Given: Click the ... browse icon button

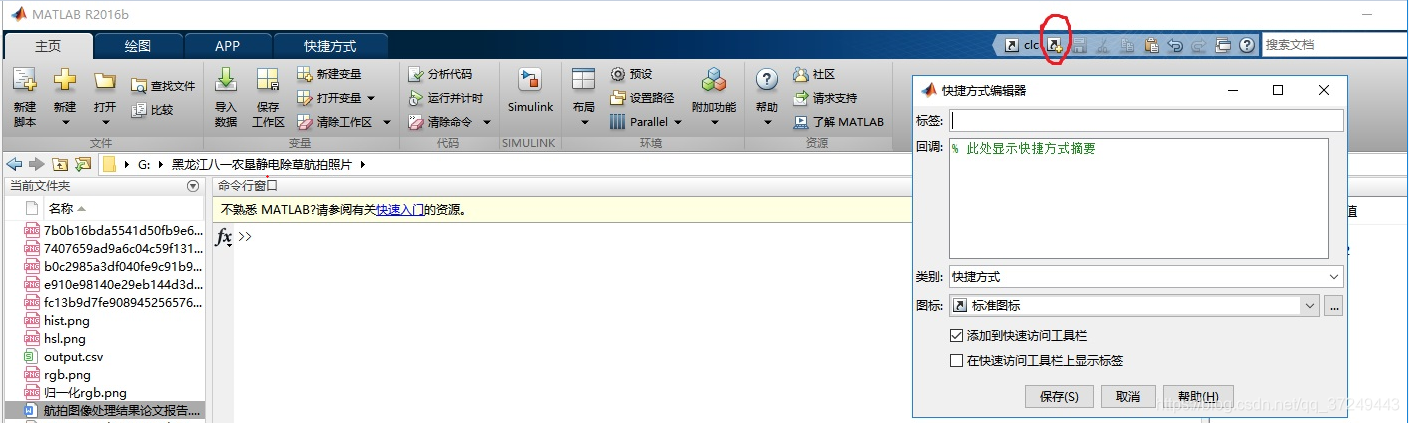Looking at the screenshot, I should 1333,306.
